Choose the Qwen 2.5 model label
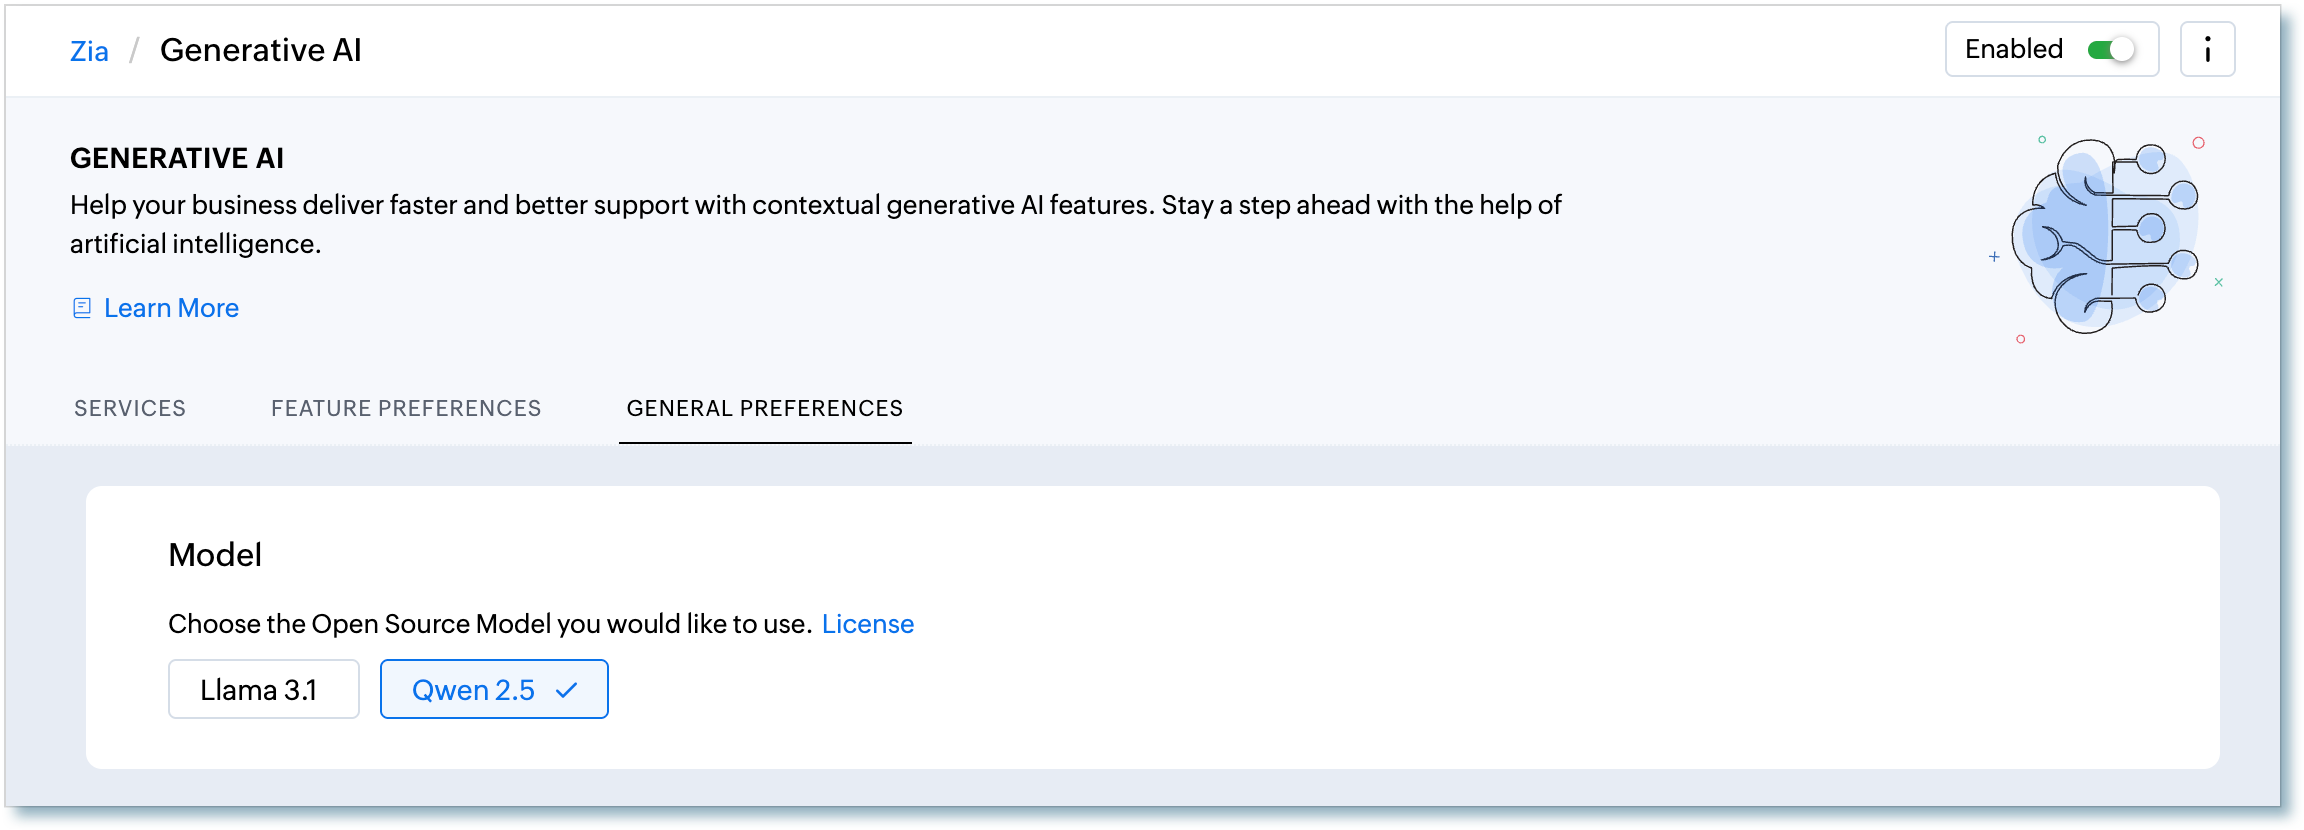 (473, 690)
